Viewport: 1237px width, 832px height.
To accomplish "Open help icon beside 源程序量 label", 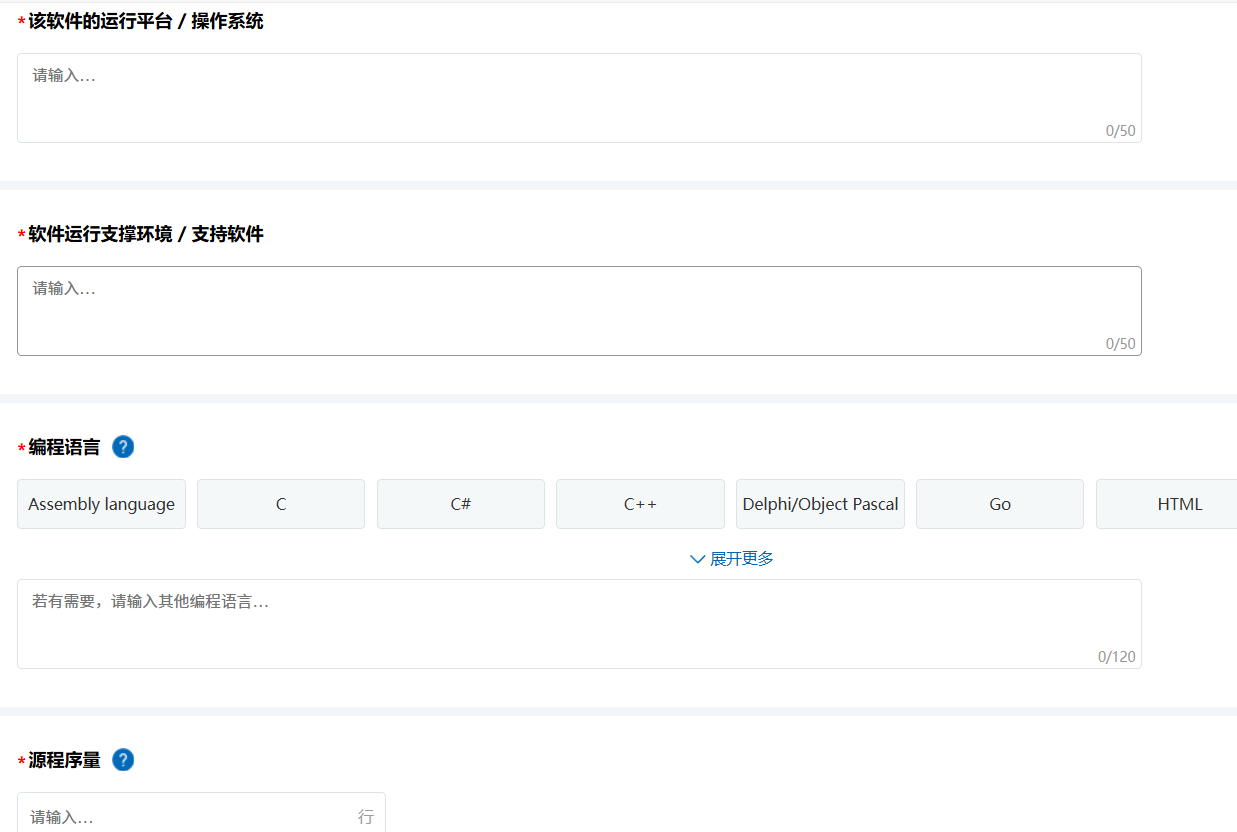I will tap(123, 760).
